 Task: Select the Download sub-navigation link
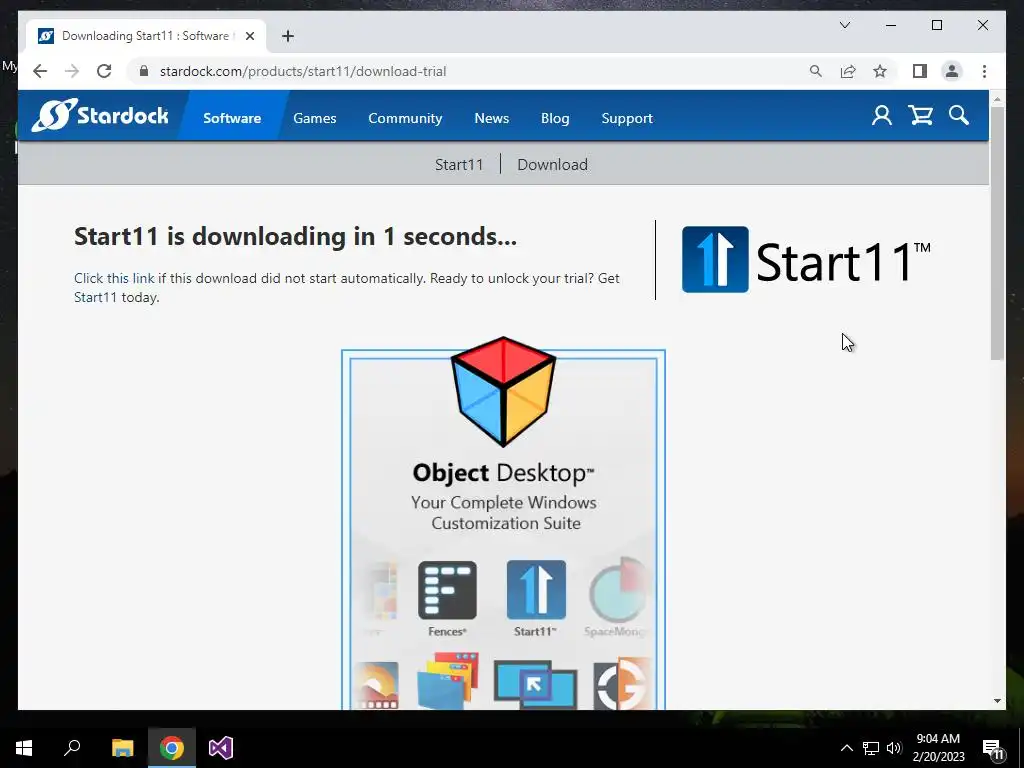[552, 165]
